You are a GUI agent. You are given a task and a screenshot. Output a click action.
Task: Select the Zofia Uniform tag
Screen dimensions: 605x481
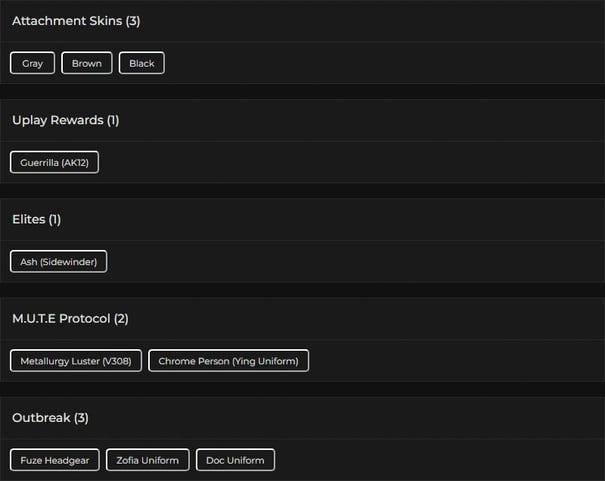[147, 460]
